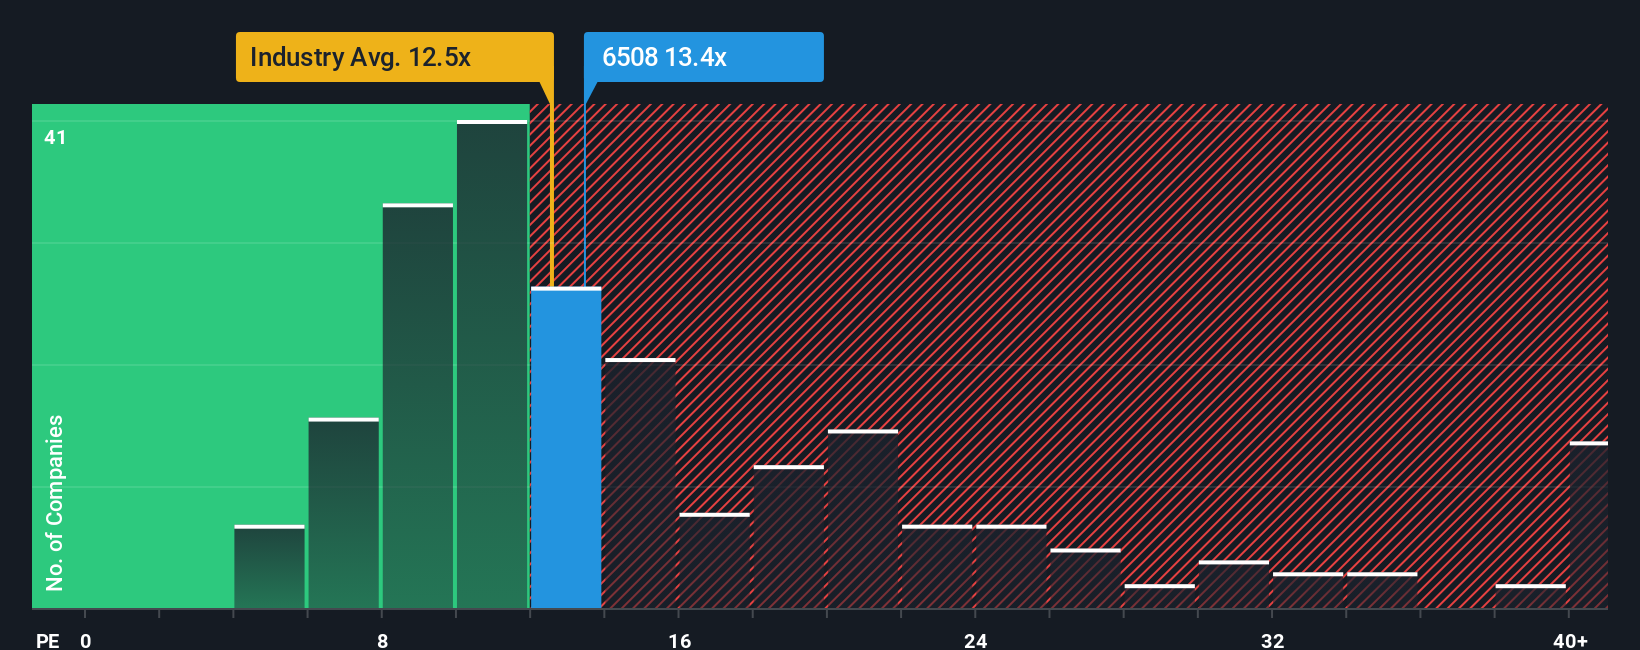1640x650 pixels.
Task: Click the 6508 13.4x blue label
Action: (703, 57)
